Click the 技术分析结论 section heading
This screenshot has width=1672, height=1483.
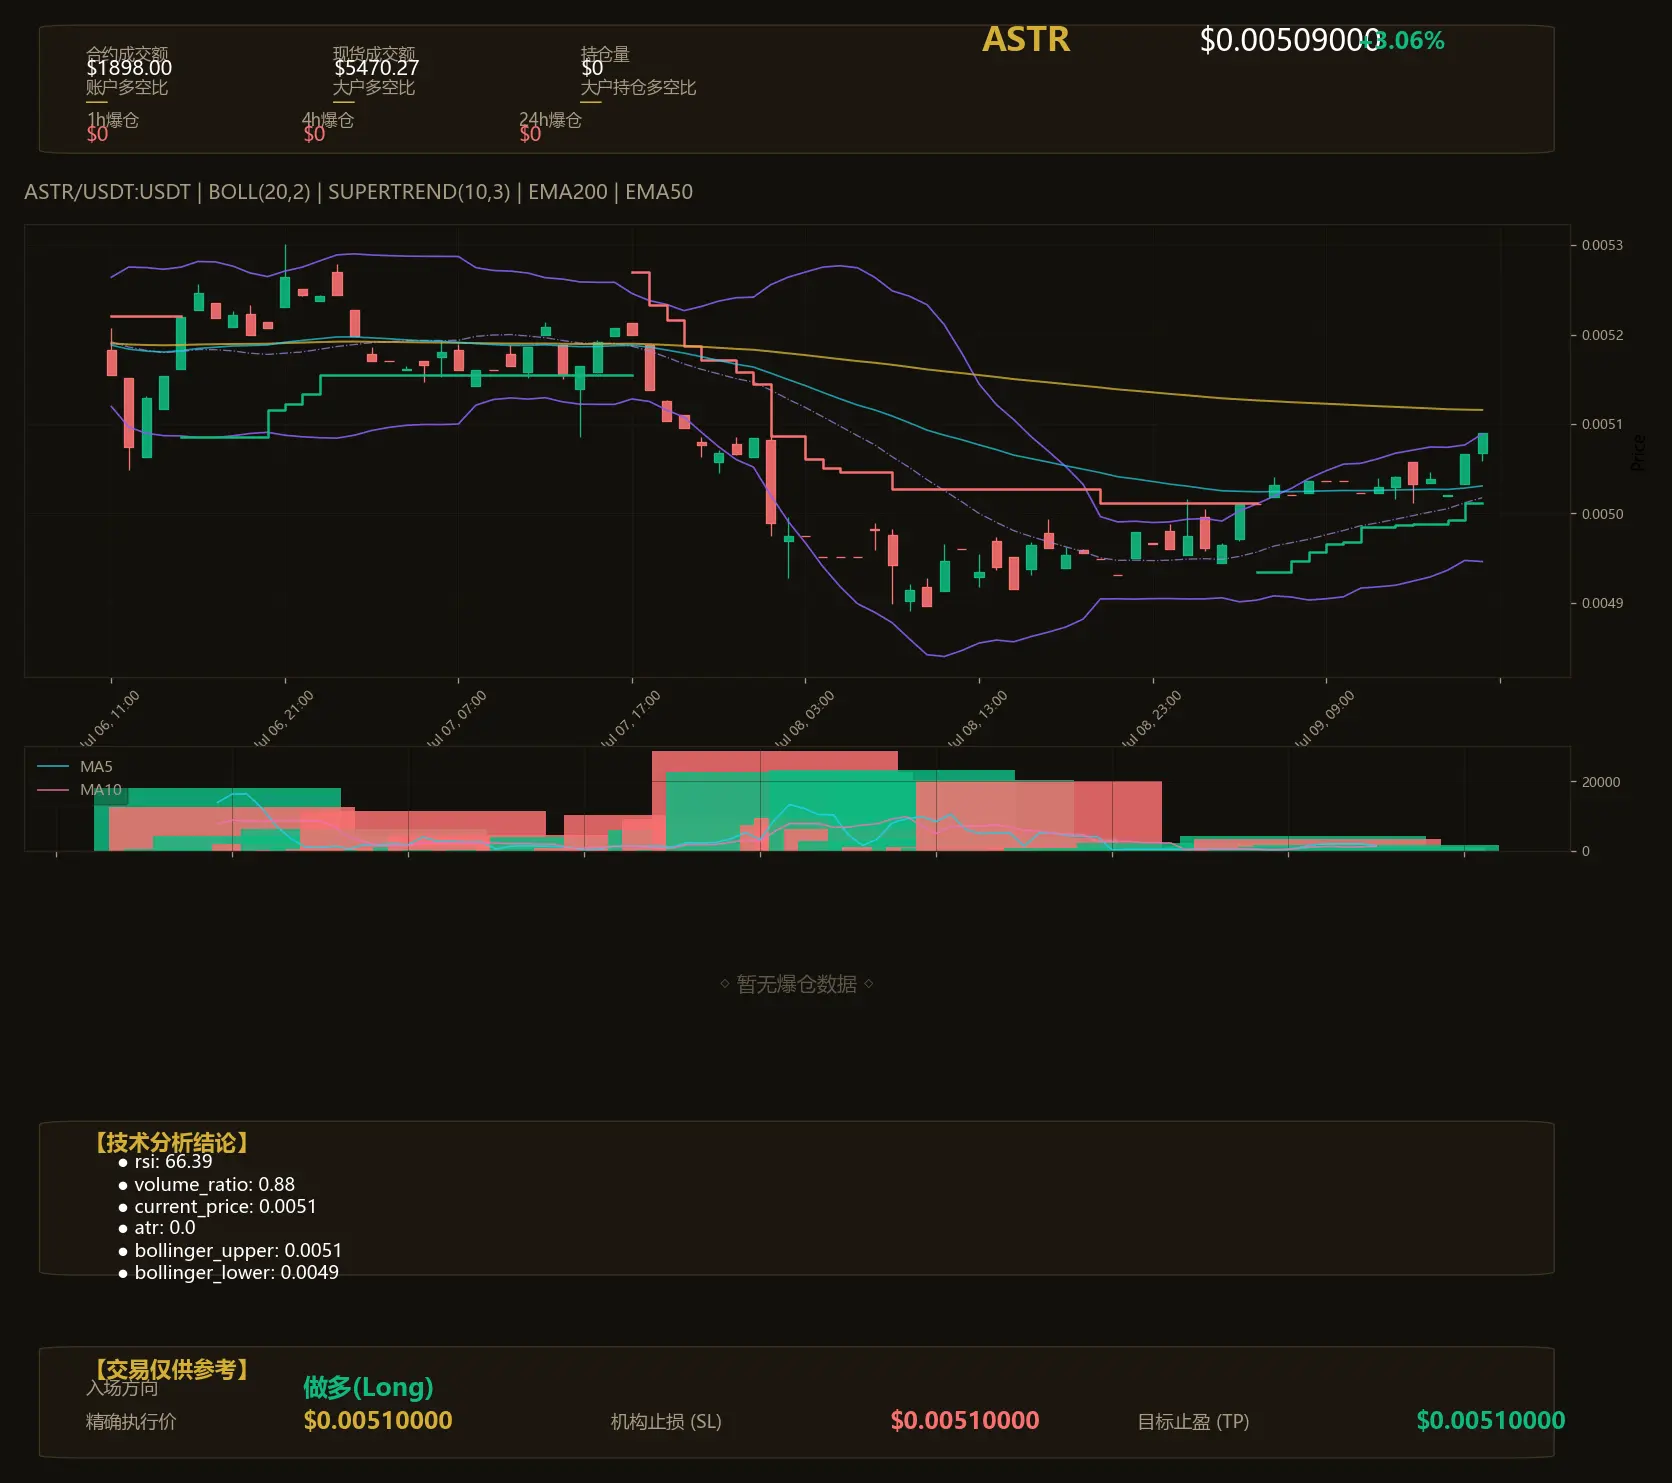(x=172, y=1143)
